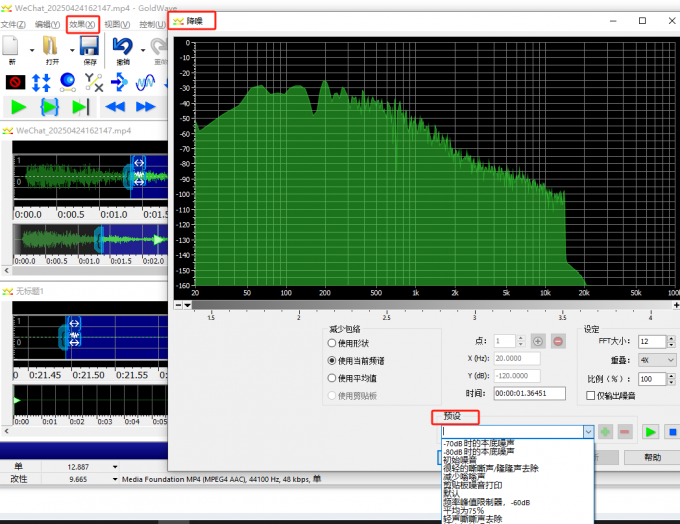Choose preset 减少嗡嗡声
This screenshot has height=524, width=680.
(464, 477)
